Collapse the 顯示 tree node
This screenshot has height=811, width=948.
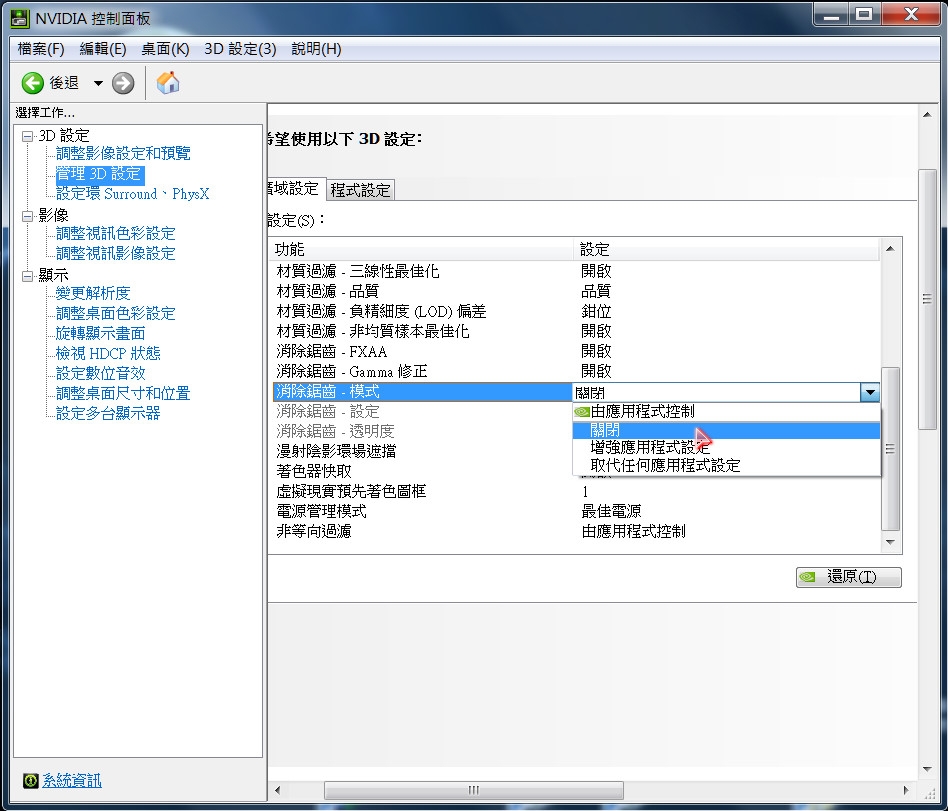[27, 276]
